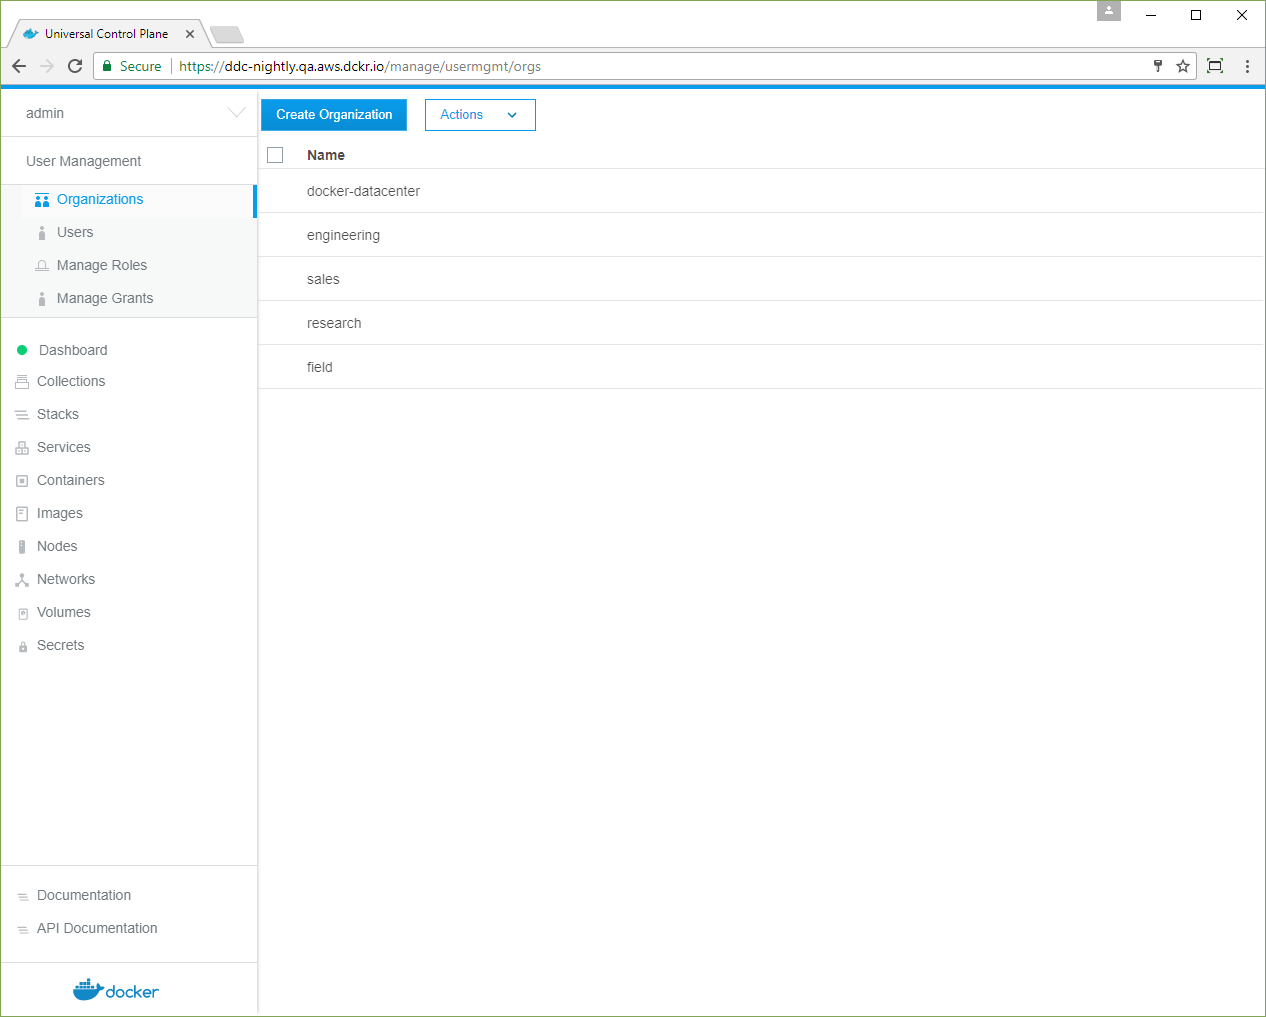The width and height of the screenshot is (1266, 1017).
Task: Reload the page with the refresh icon
Action: [x=75, y=66]
